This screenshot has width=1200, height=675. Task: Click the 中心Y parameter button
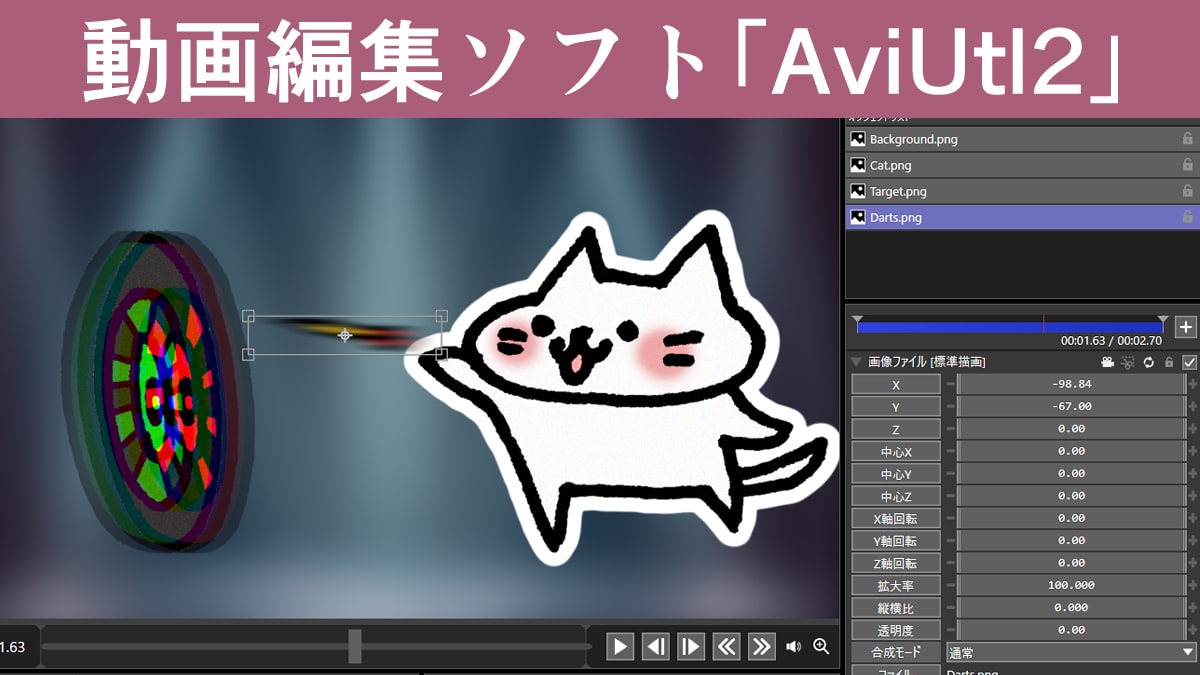pyautogui.click(x=896, y=474)
